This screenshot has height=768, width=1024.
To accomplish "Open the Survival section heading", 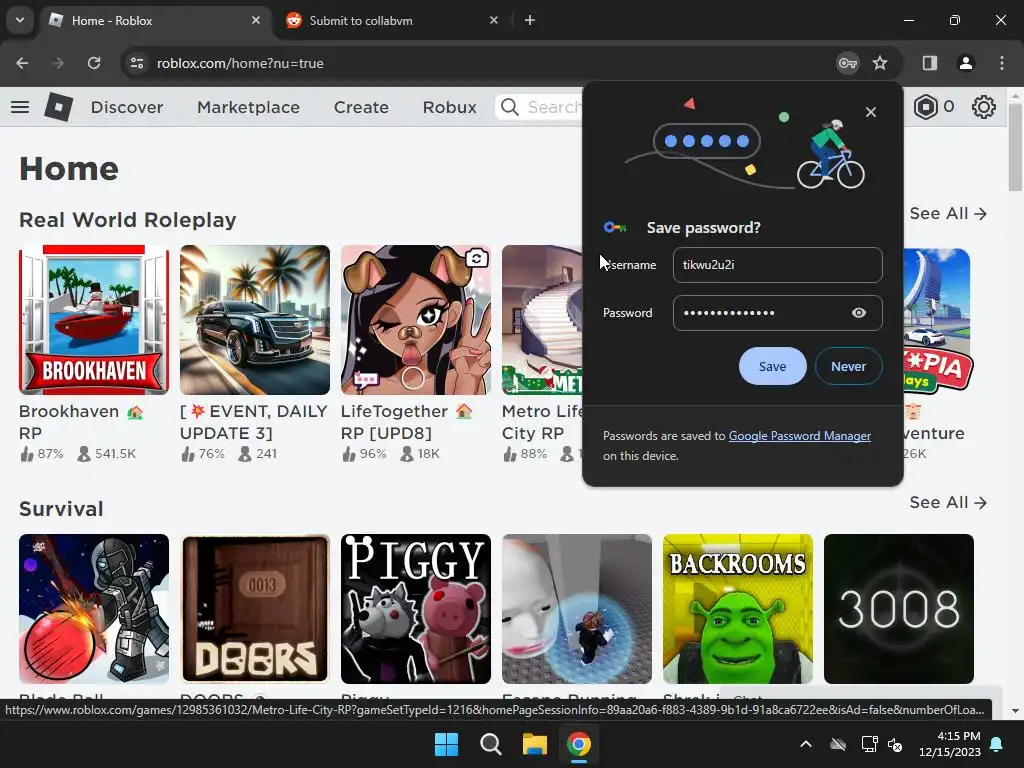I will [61, 509].
